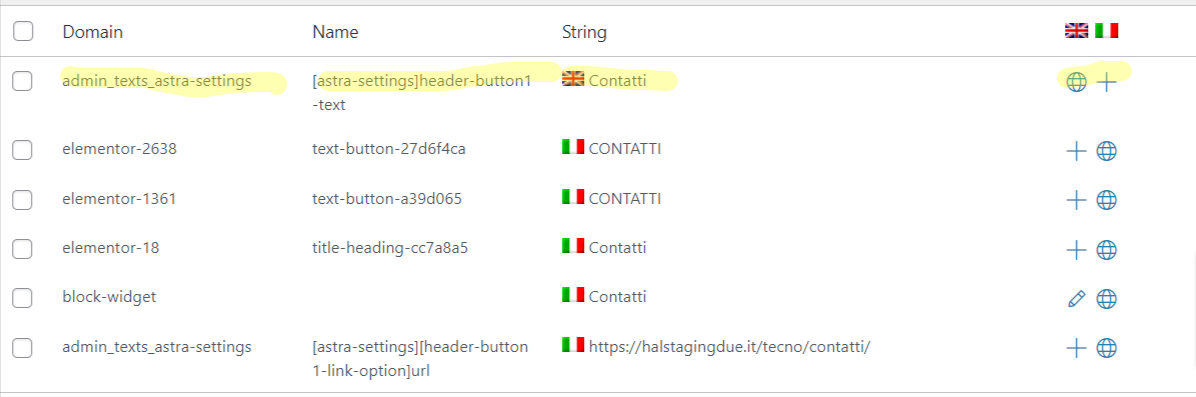Click title-heading-cc7a8a5 name cell
The height and width of the screenshot is (397, 1196).
(x=389, y=248)
